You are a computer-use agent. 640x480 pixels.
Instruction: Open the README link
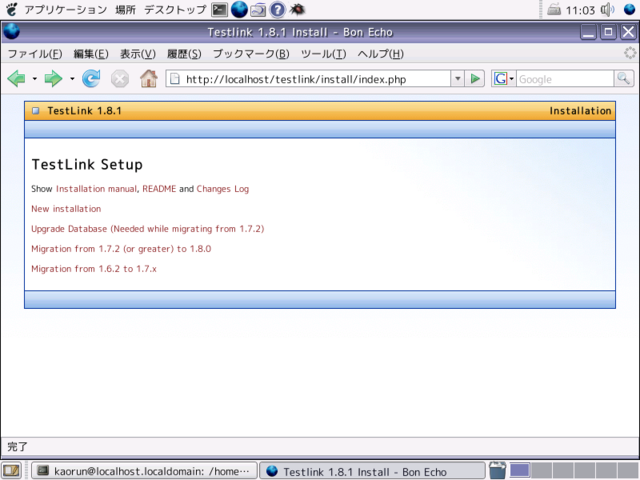pos(159,189)
